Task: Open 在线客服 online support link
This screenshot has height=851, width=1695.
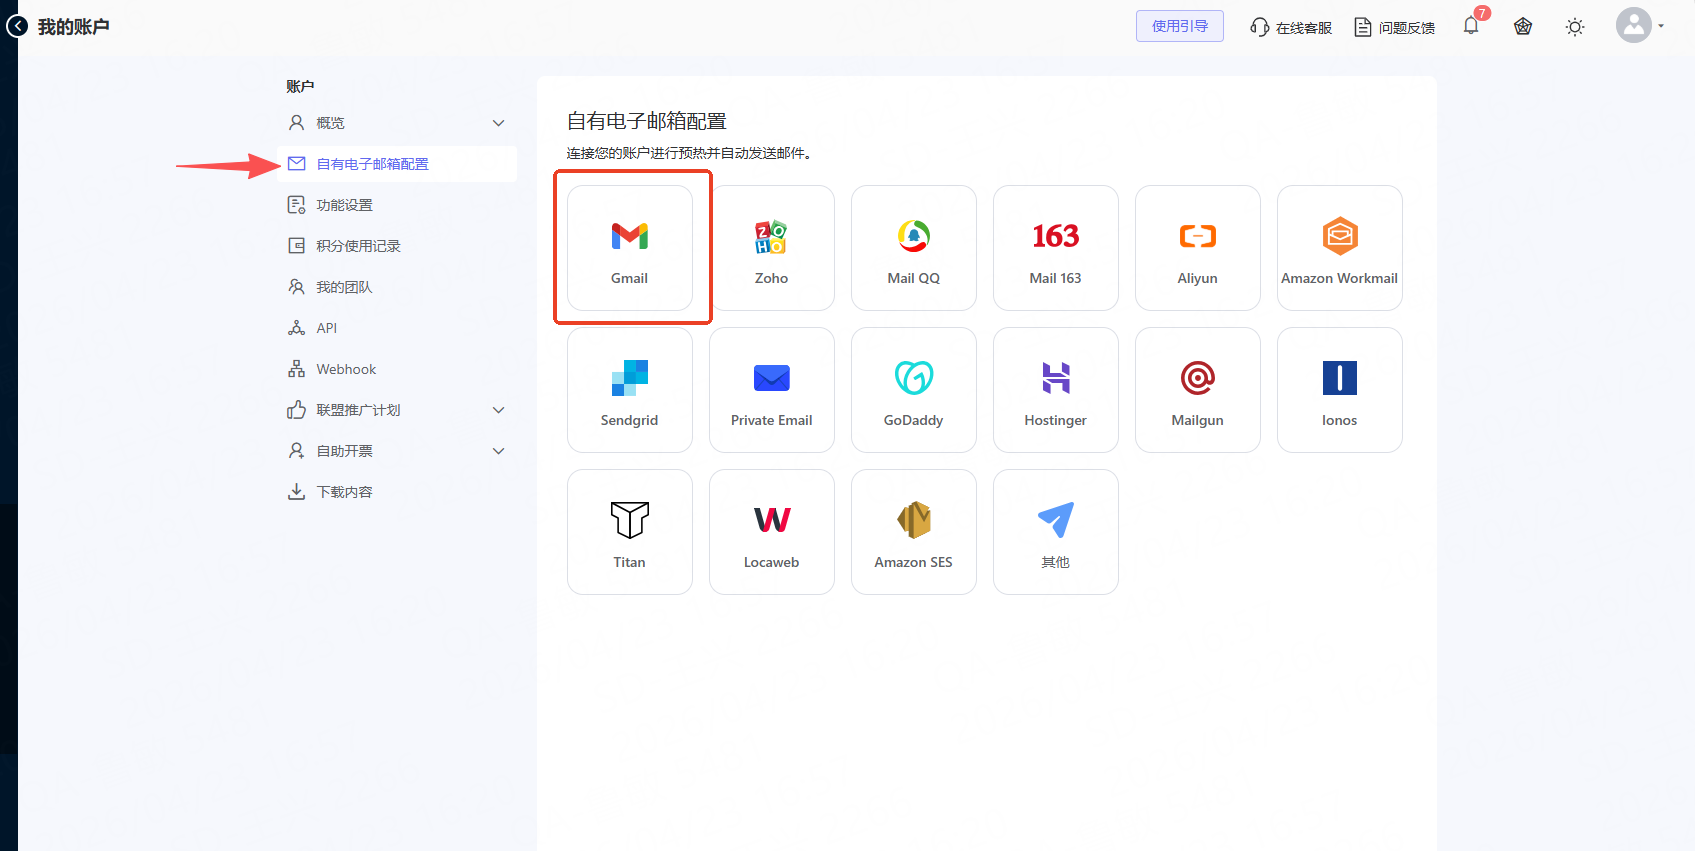Action: [1291, 27]
